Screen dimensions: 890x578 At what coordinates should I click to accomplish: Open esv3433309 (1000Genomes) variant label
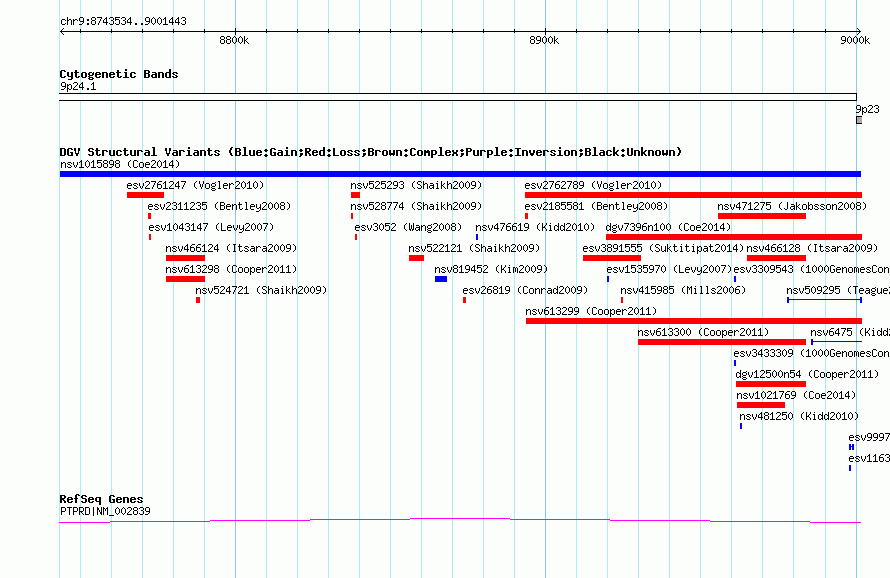click(x=812, y=353)
